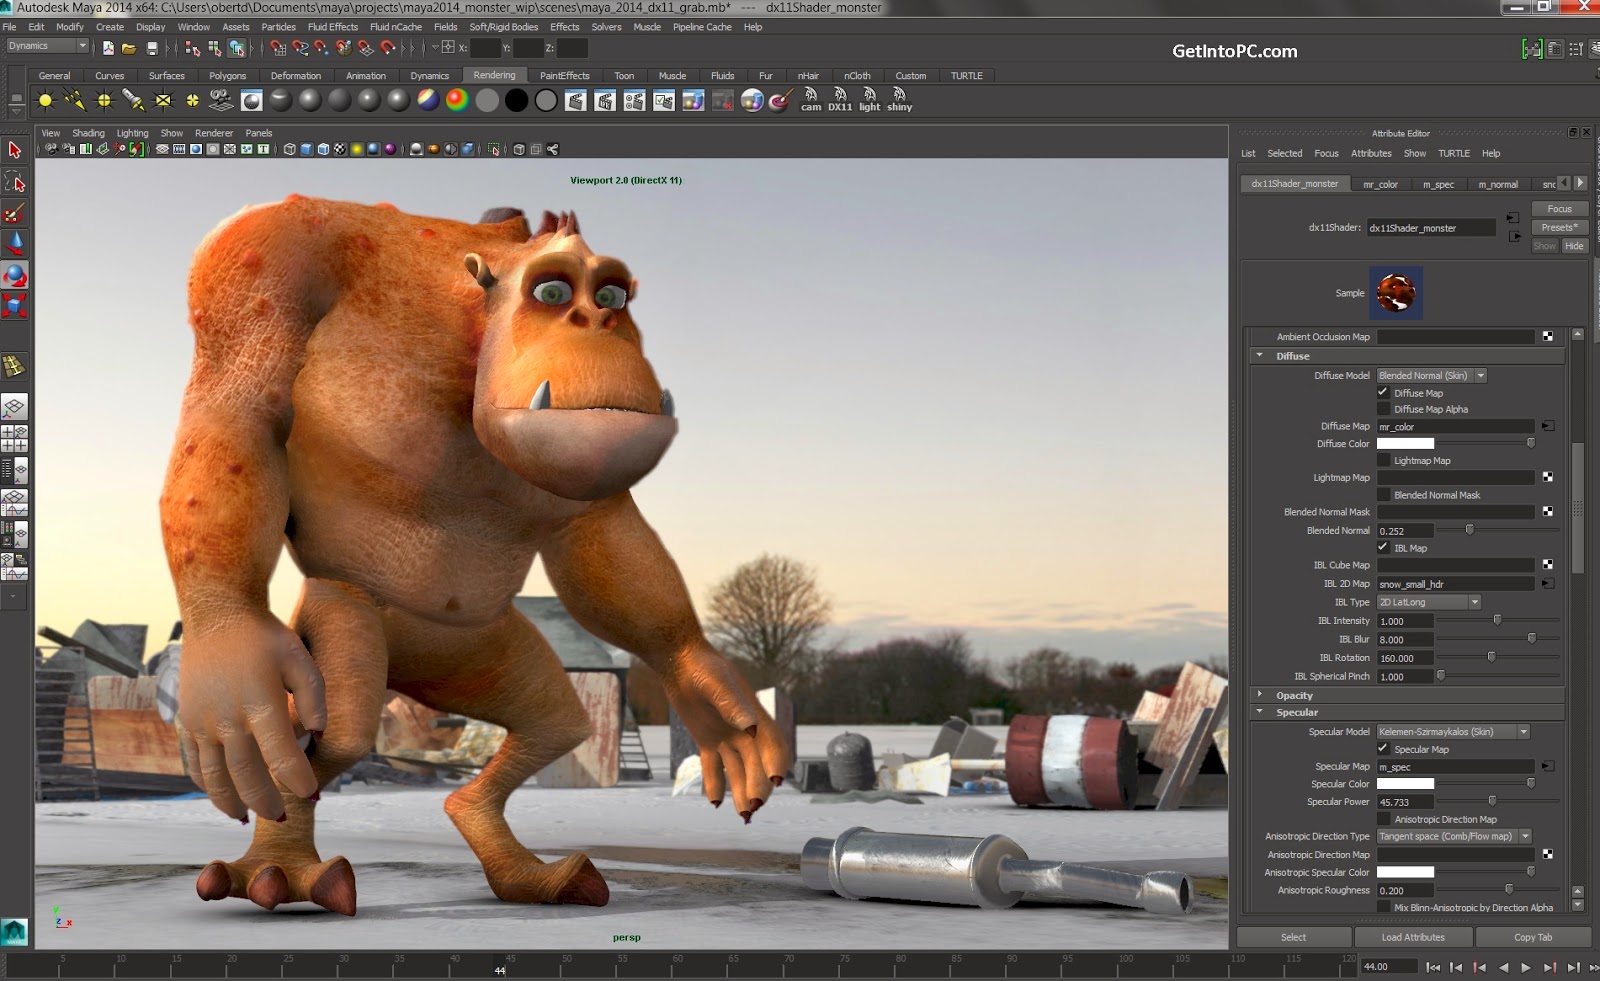Click the dx11Shader name input field
This screenshot has width=1600, height=981.
click(1431, 228)
